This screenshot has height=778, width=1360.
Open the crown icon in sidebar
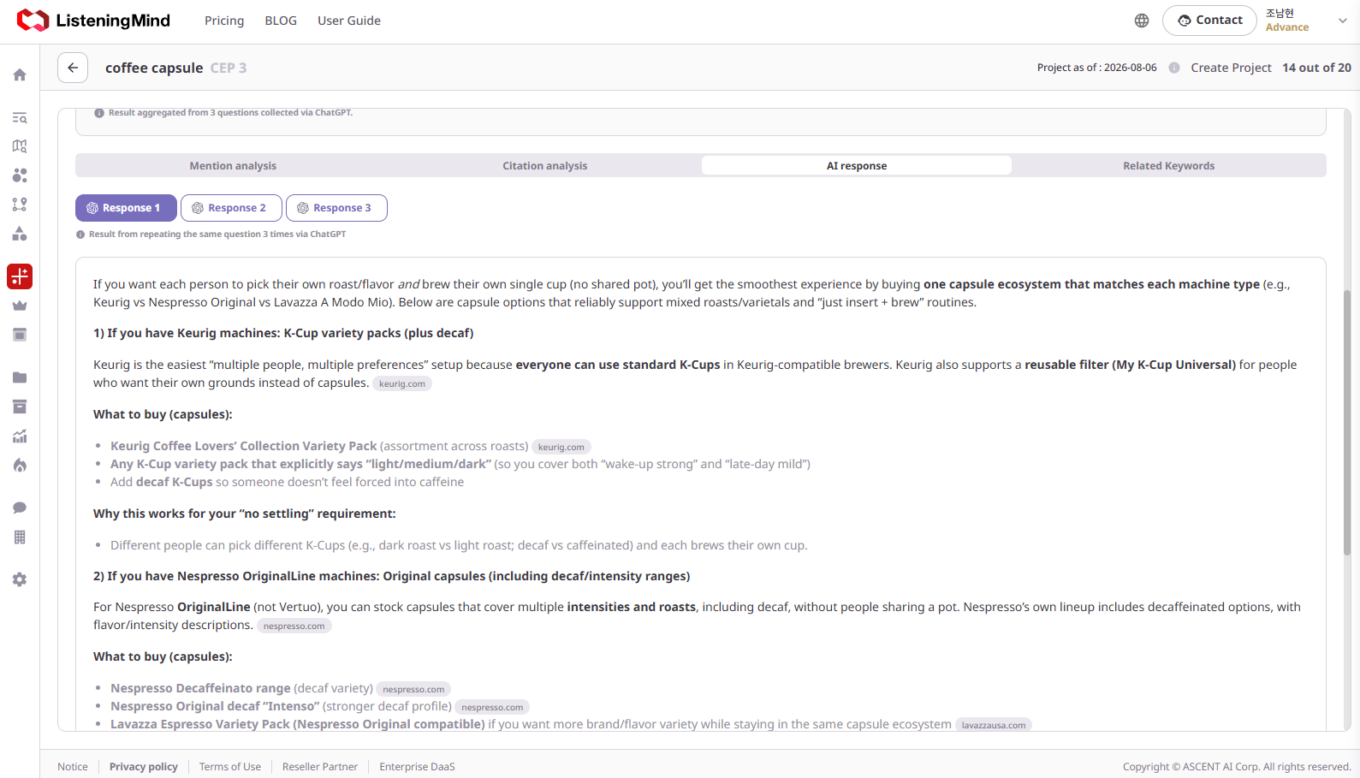pos(19,305)
